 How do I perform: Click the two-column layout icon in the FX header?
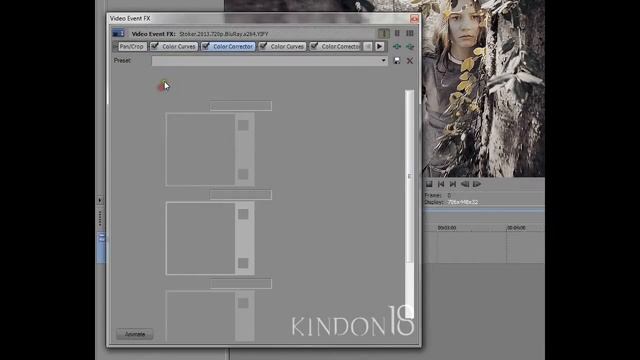pyautogui.click(x=397, y=33)
